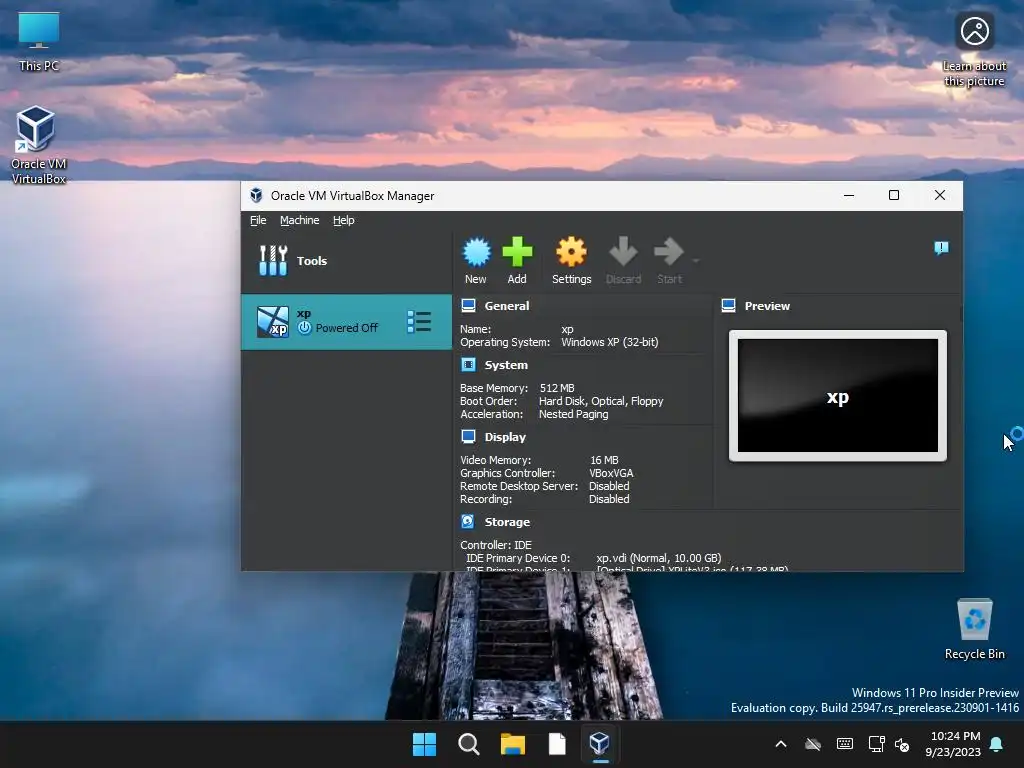Open the Settings gear in VirtualBox toolbar
Image resolution: width=1024 pixels, height=768 pixels.
[571, 252]
